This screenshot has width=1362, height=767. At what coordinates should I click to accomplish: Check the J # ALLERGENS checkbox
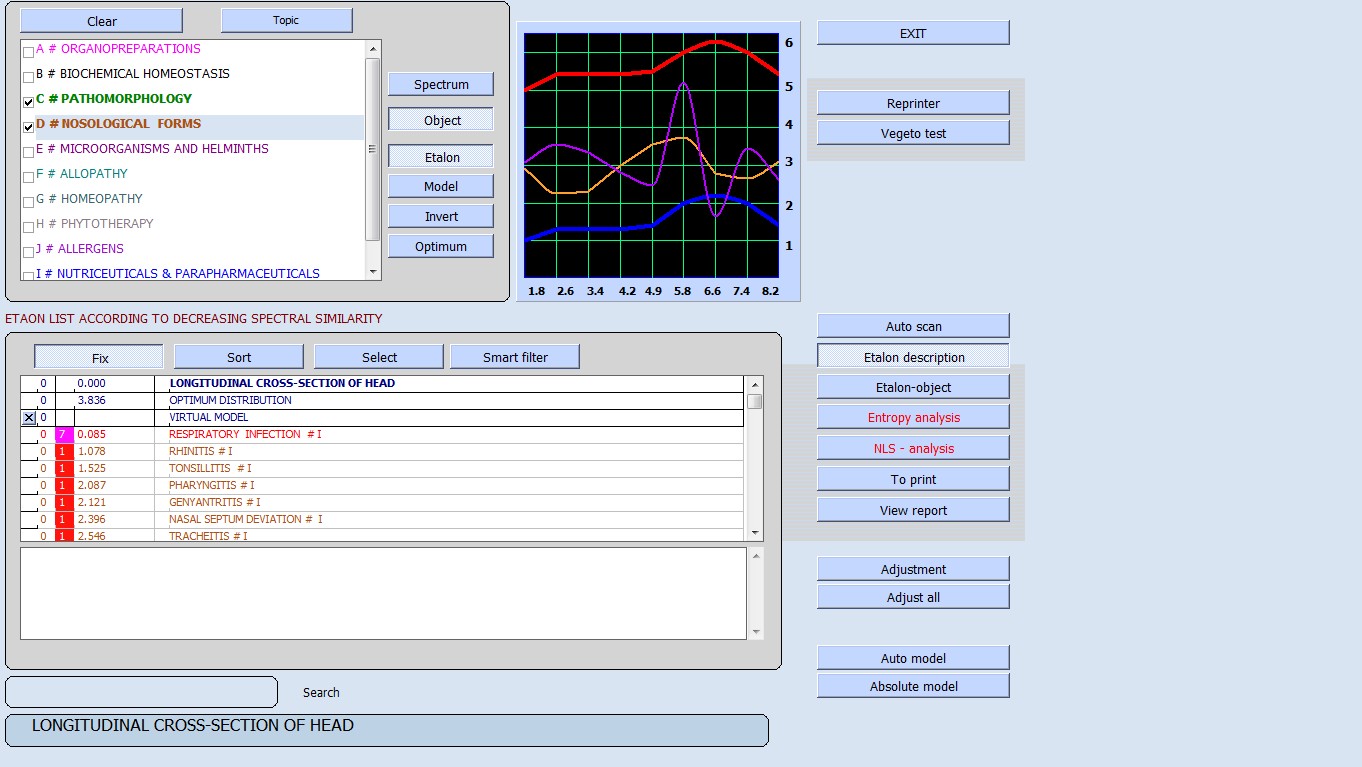click(x=28, y=251)
